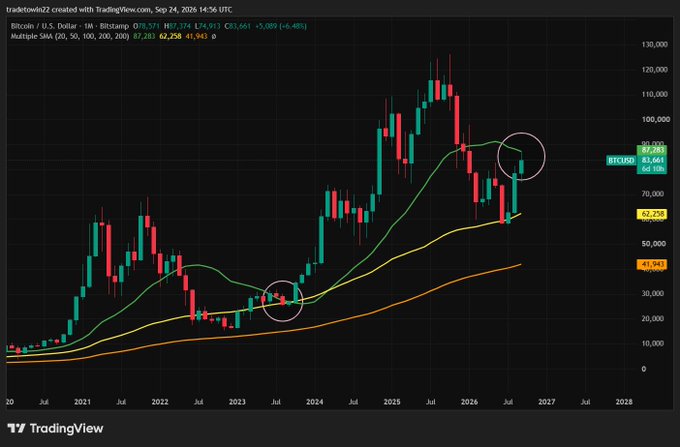Click the 2024 label on the time axis
This screenshot has height=447, width=680.
(x=314, y=402)
